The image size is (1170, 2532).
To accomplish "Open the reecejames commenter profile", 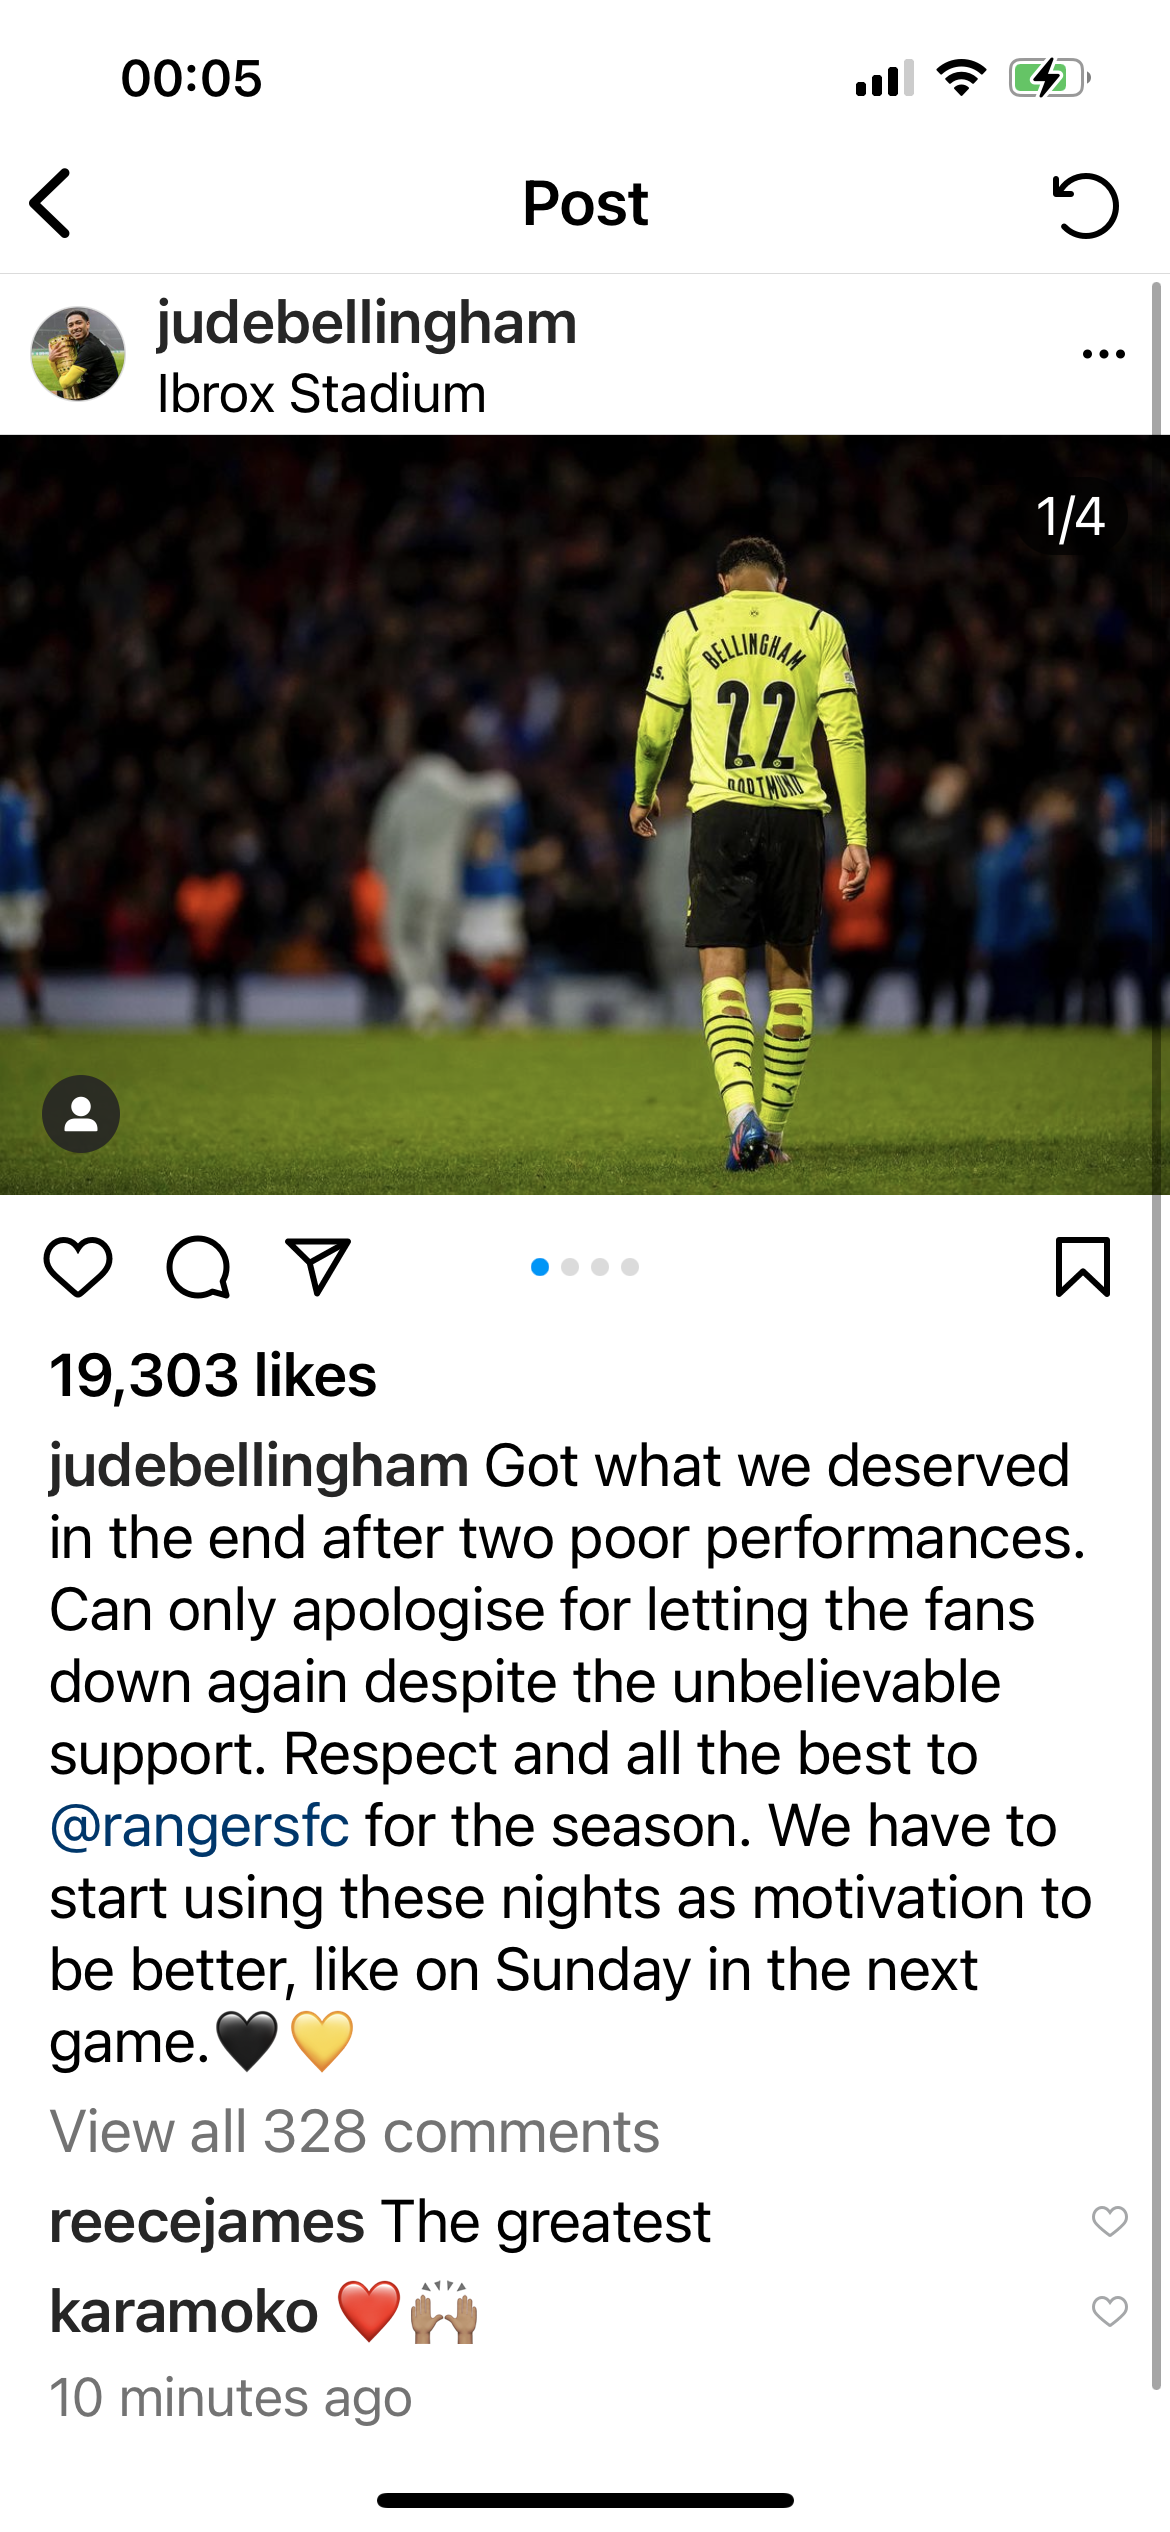I will [207, 2222].
